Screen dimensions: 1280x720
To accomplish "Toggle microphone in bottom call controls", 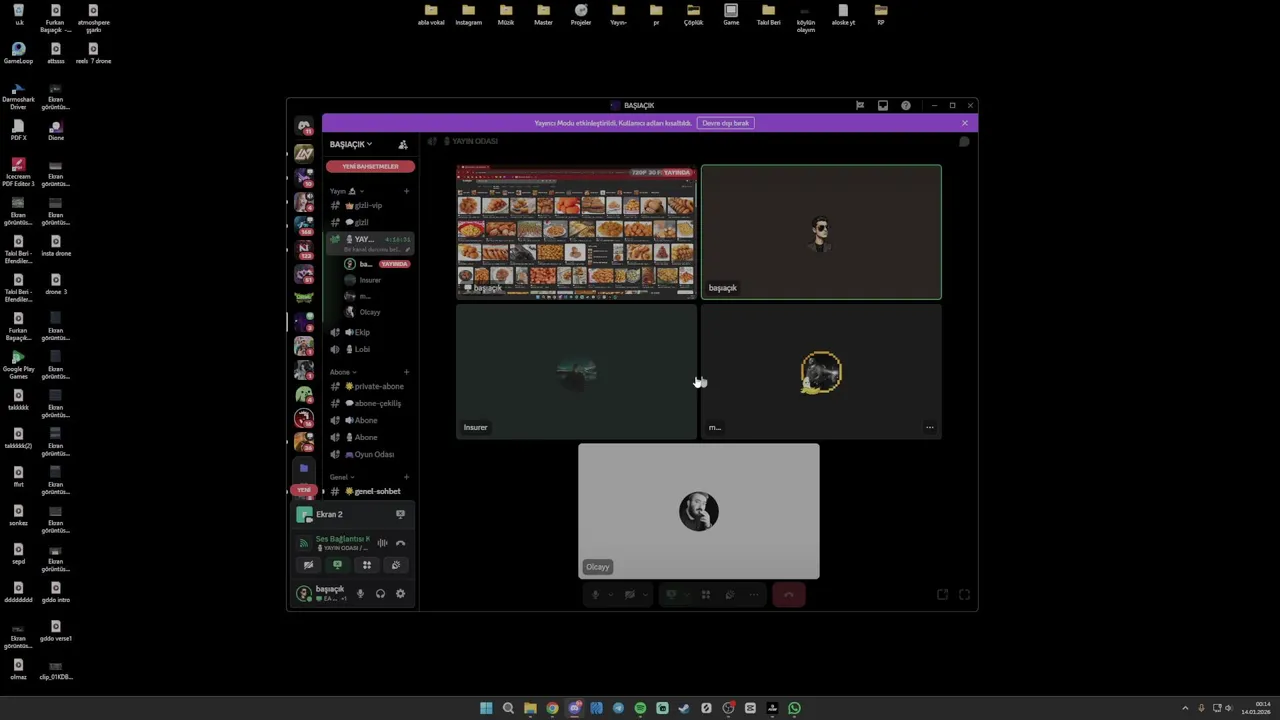I will coord(595,595).
